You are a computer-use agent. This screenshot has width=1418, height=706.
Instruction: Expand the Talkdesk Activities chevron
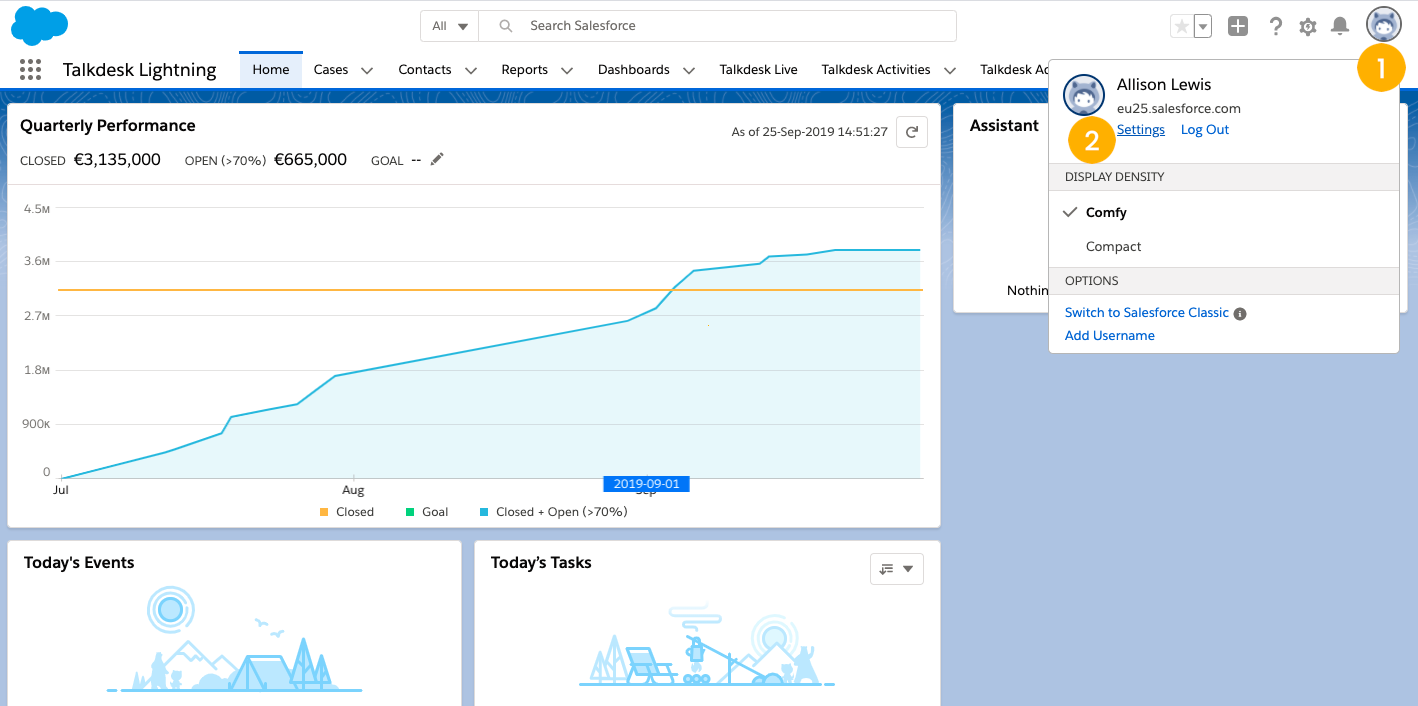[x=950, y=70]
